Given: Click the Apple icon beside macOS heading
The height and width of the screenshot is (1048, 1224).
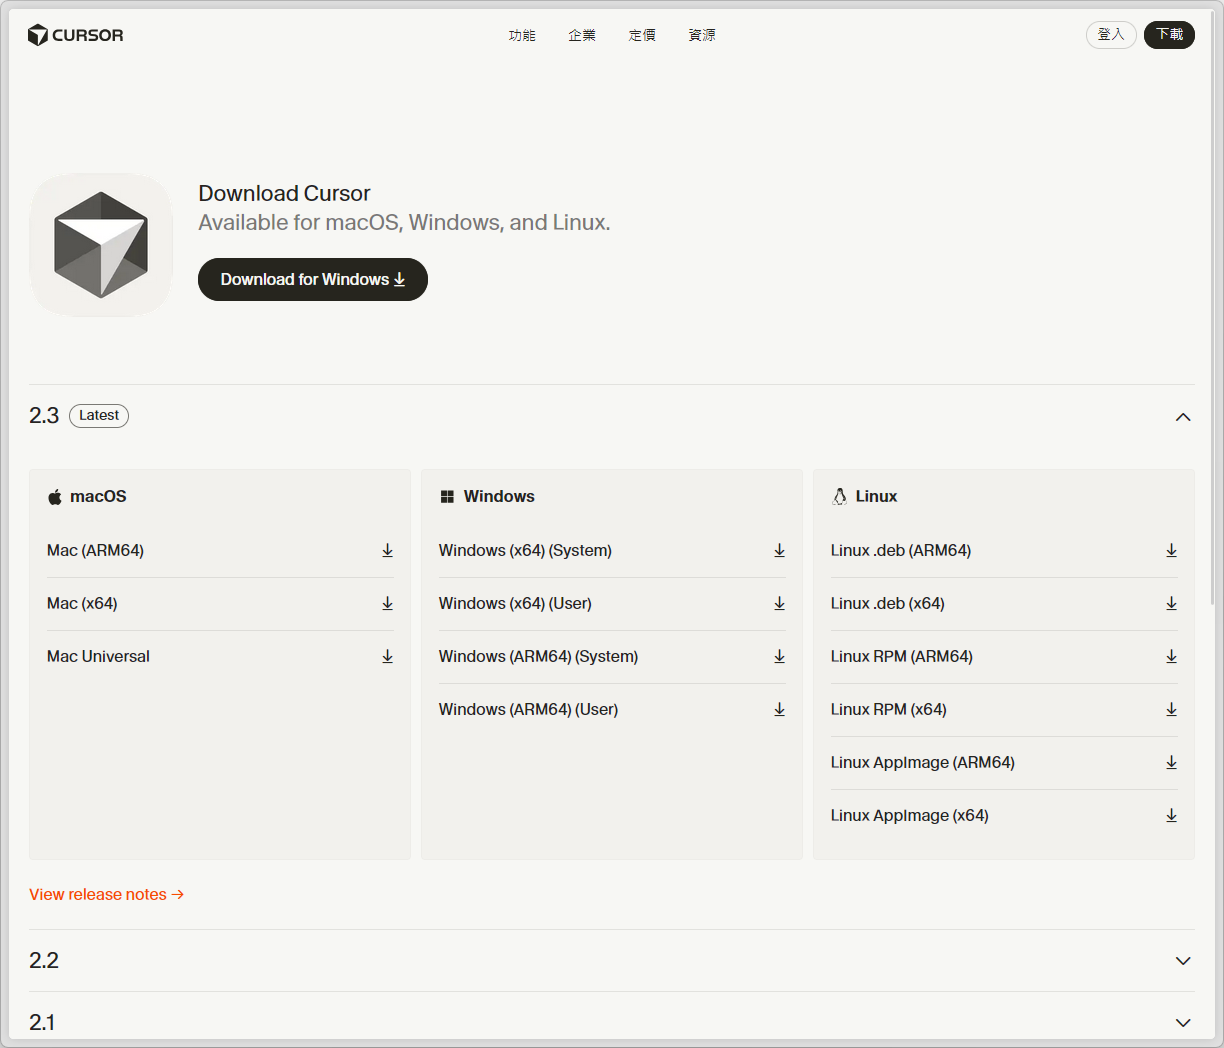Looking at the screenshot, I should (x=54, y=495).
